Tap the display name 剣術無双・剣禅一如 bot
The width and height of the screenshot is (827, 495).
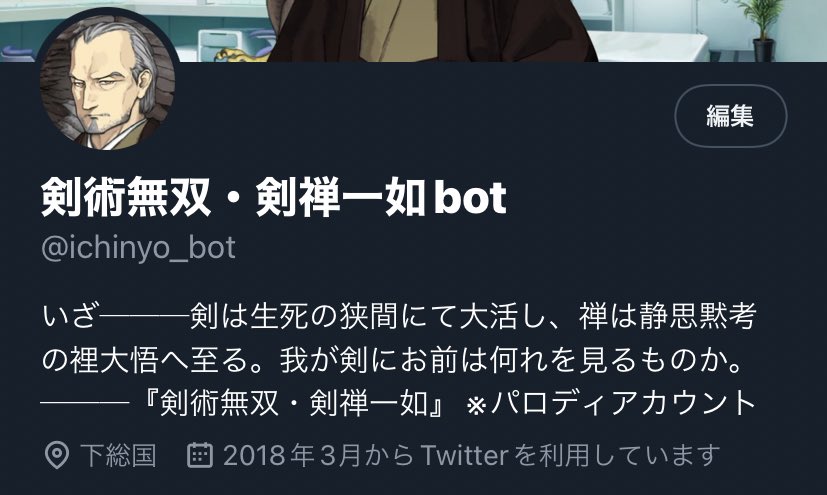click(x=274, y=198)
